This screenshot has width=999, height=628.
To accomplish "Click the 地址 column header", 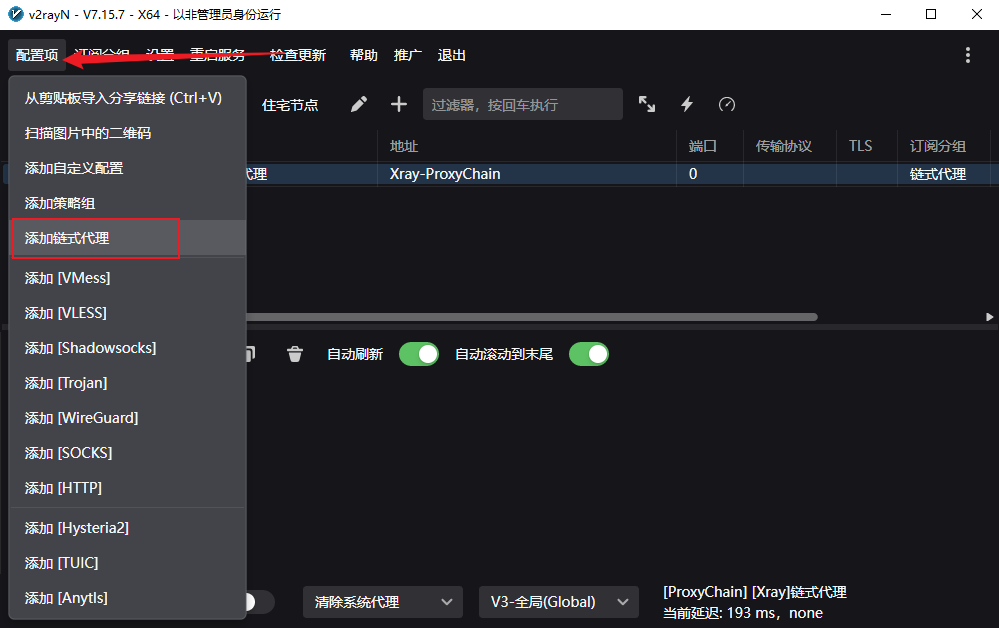I will coord(404,146).
